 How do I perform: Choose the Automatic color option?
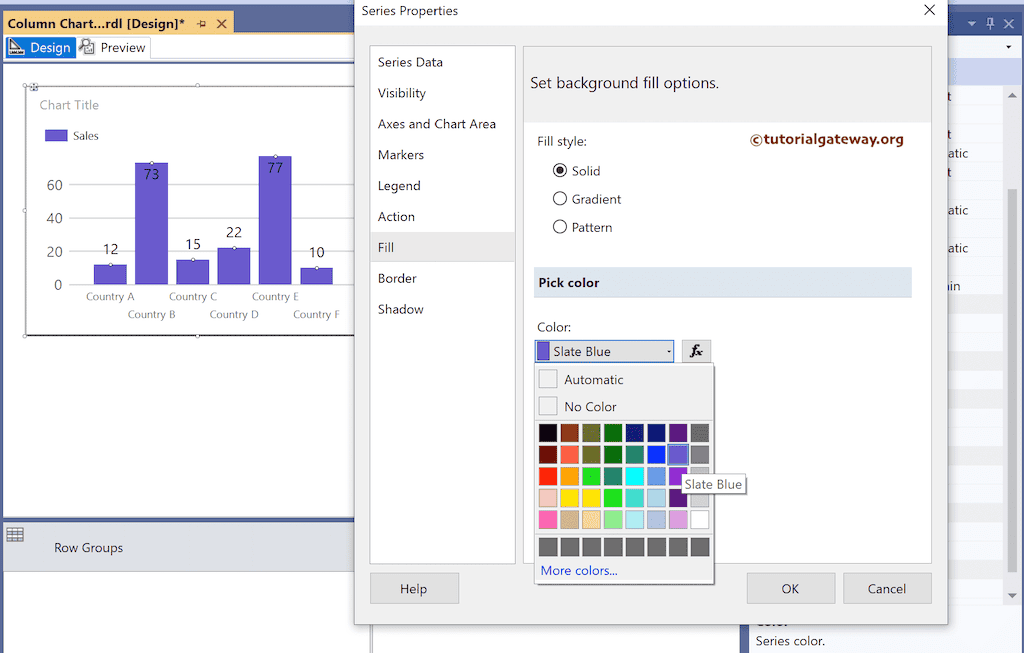coord(624,379)
